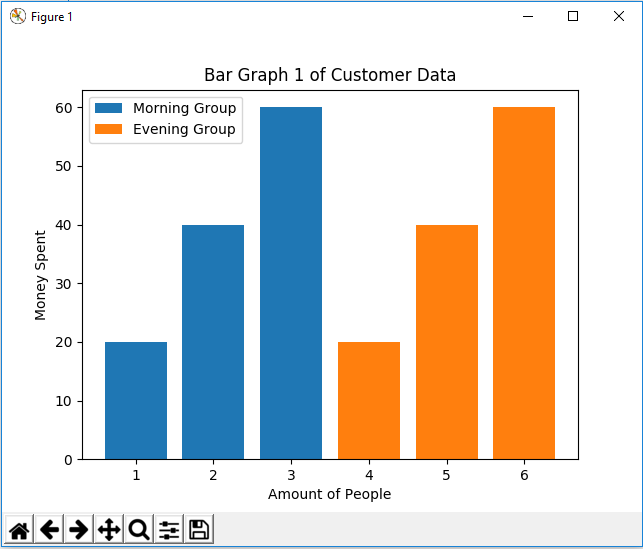The image size is (643, 549).
Task: Go back to previous view arrow
Action: tap(49, 529)
